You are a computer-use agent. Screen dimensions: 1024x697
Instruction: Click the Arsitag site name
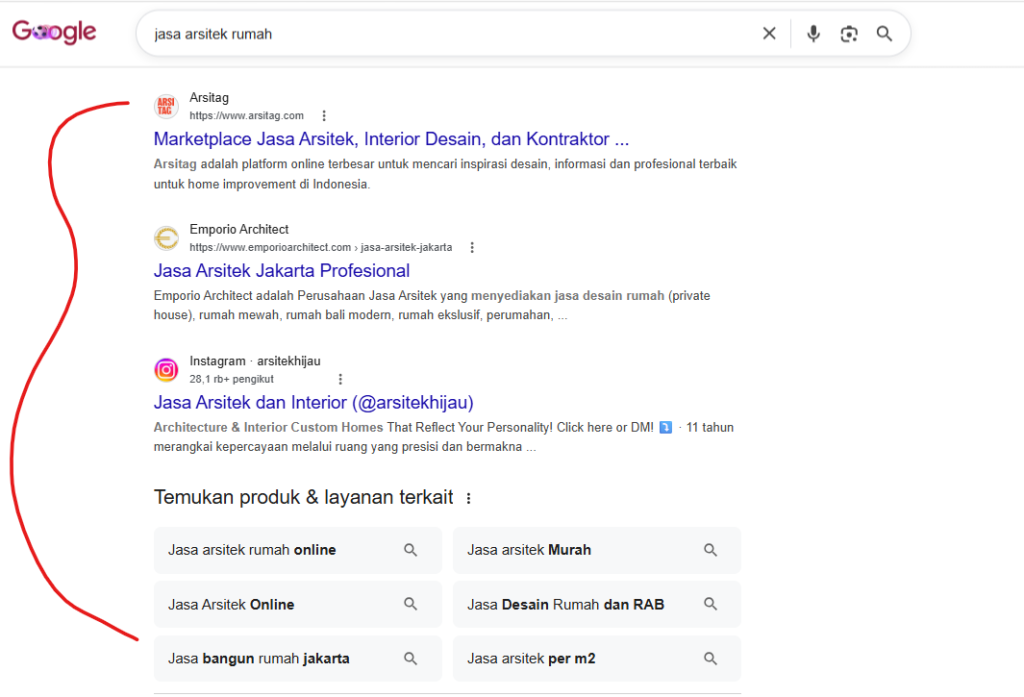(x=209, y=97)
